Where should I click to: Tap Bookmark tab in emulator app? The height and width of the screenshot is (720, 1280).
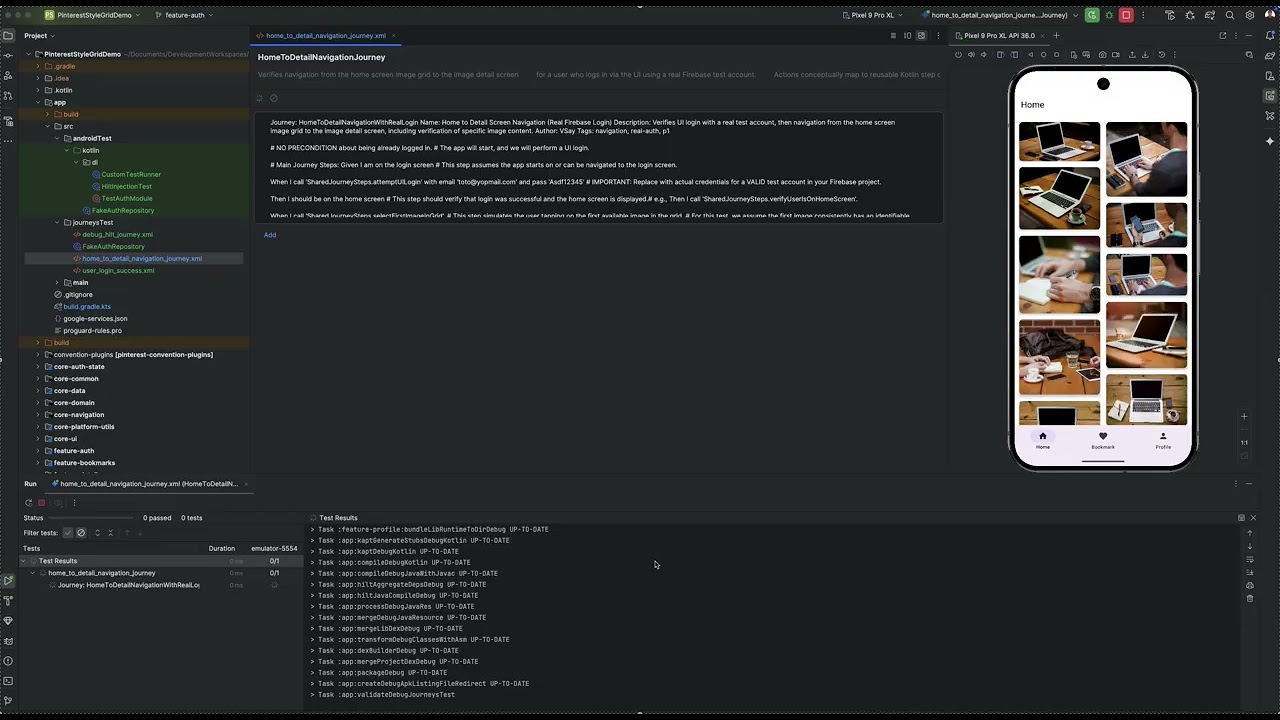coord(1103,440)
